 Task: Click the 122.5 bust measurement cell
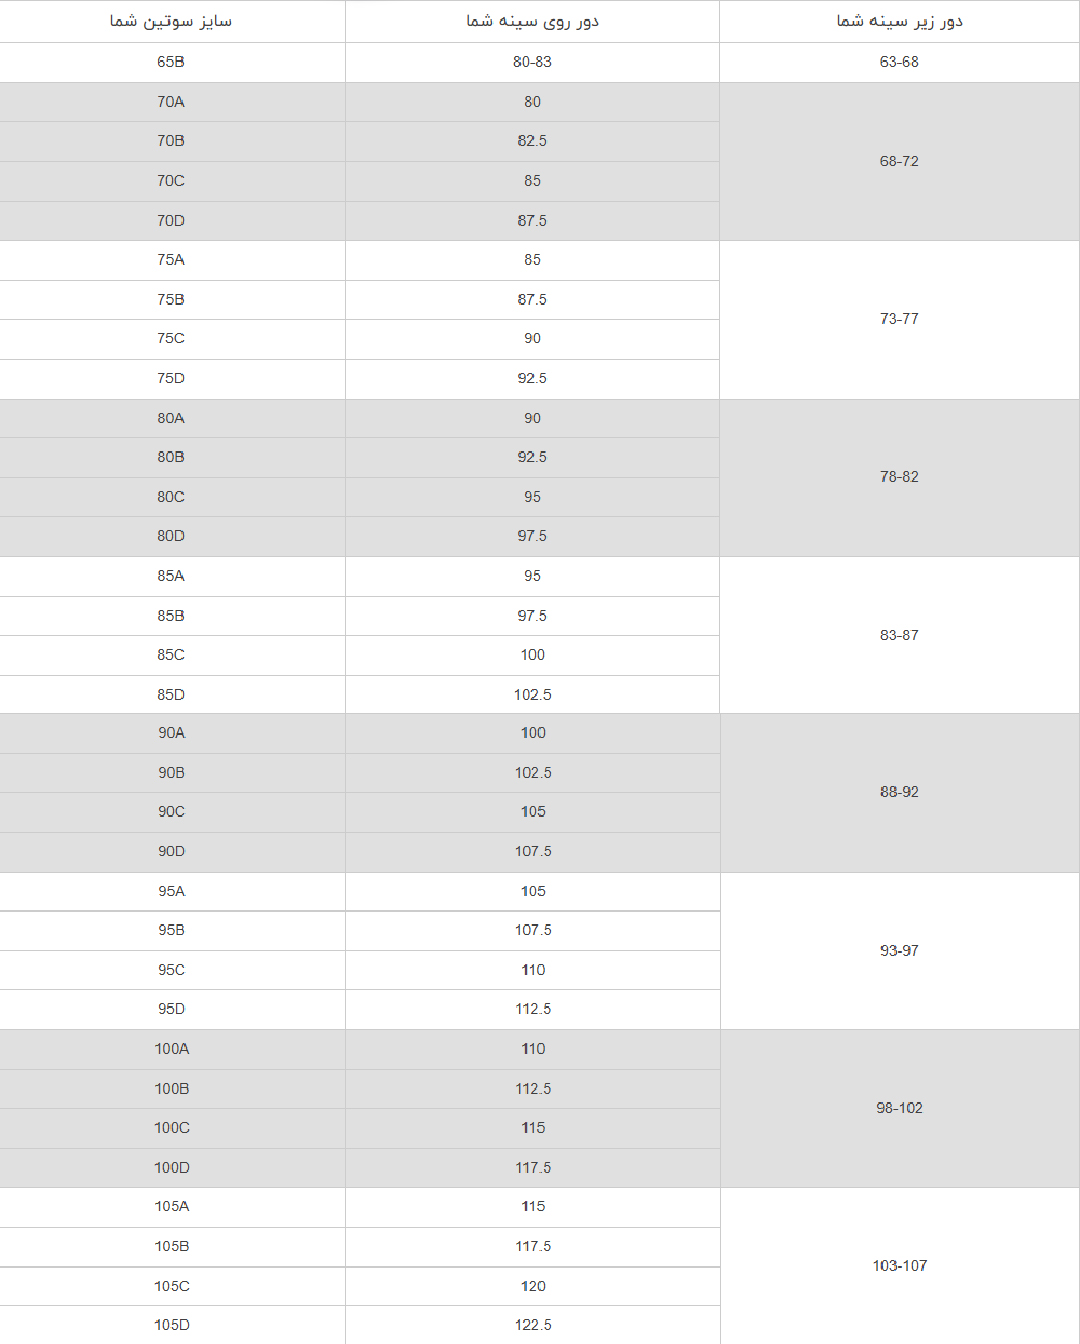(533, 1325)
